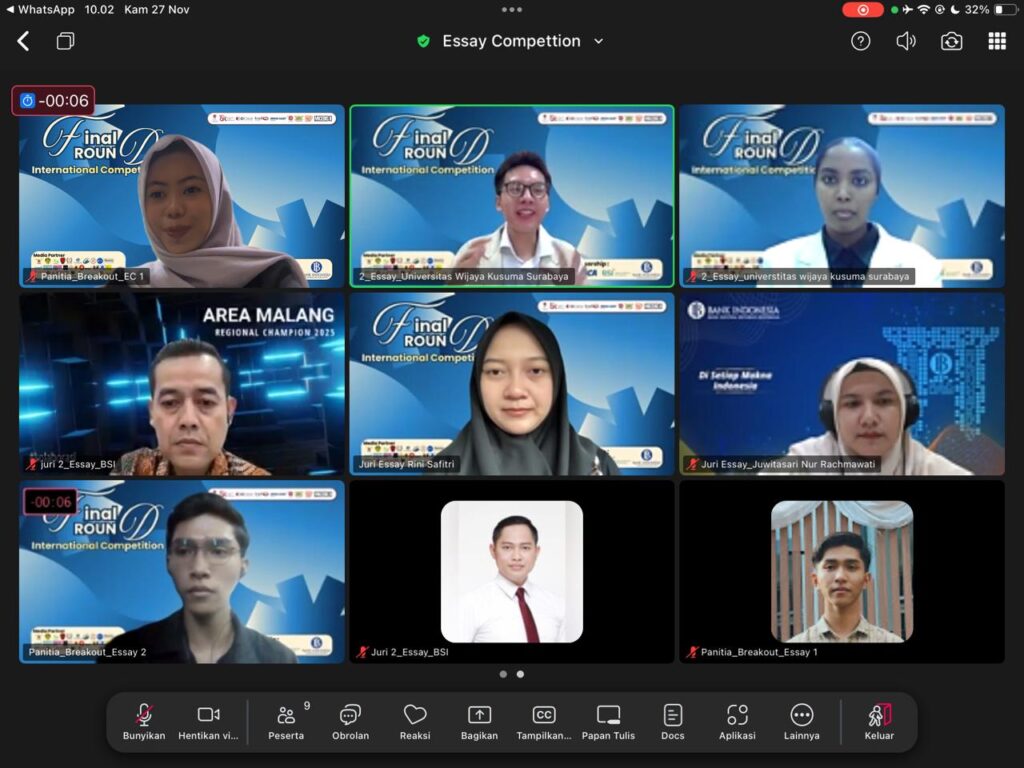Tap the back arrow to exit view
The image size is (1024, 768).
(23, 41)
